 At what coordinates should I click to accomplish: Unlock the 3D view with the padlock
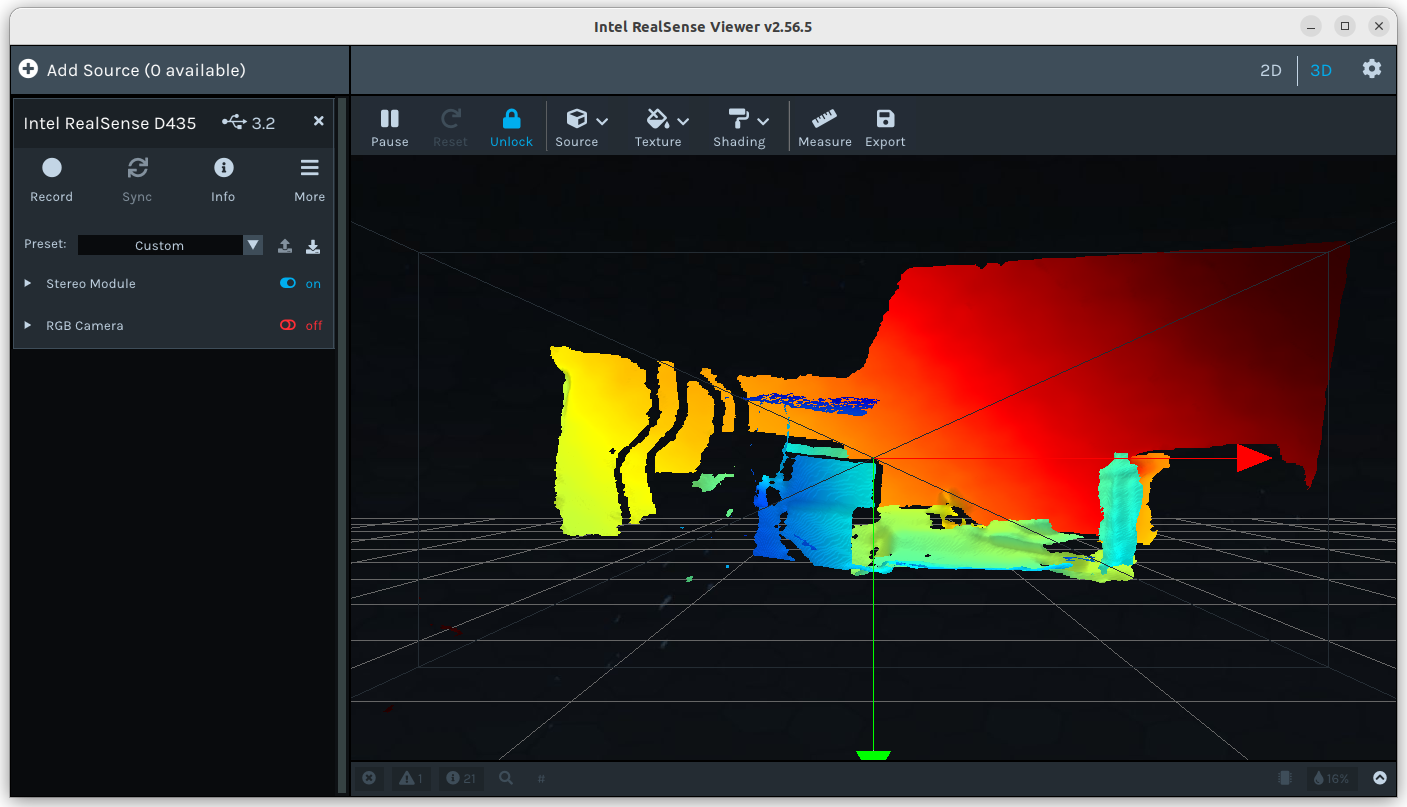tap(511, 127)
